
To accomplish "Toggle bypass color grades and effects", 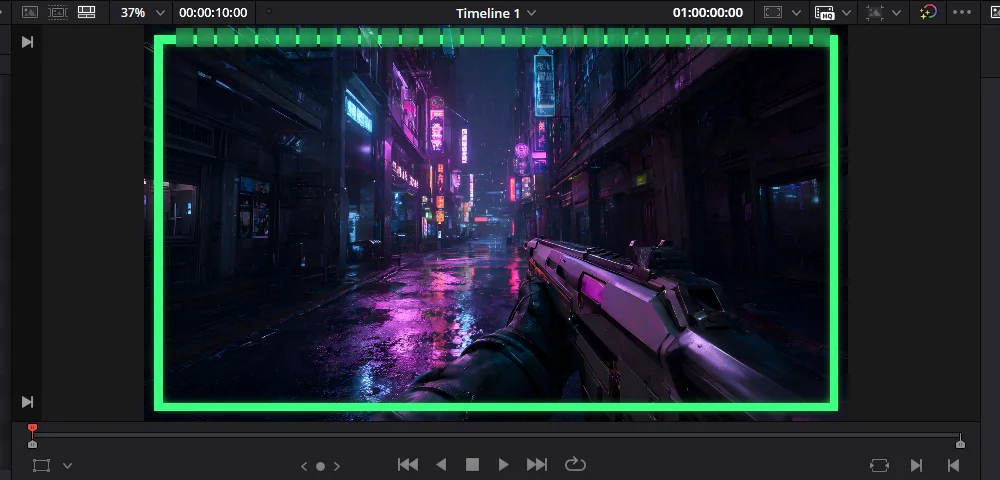I will 928,12.
